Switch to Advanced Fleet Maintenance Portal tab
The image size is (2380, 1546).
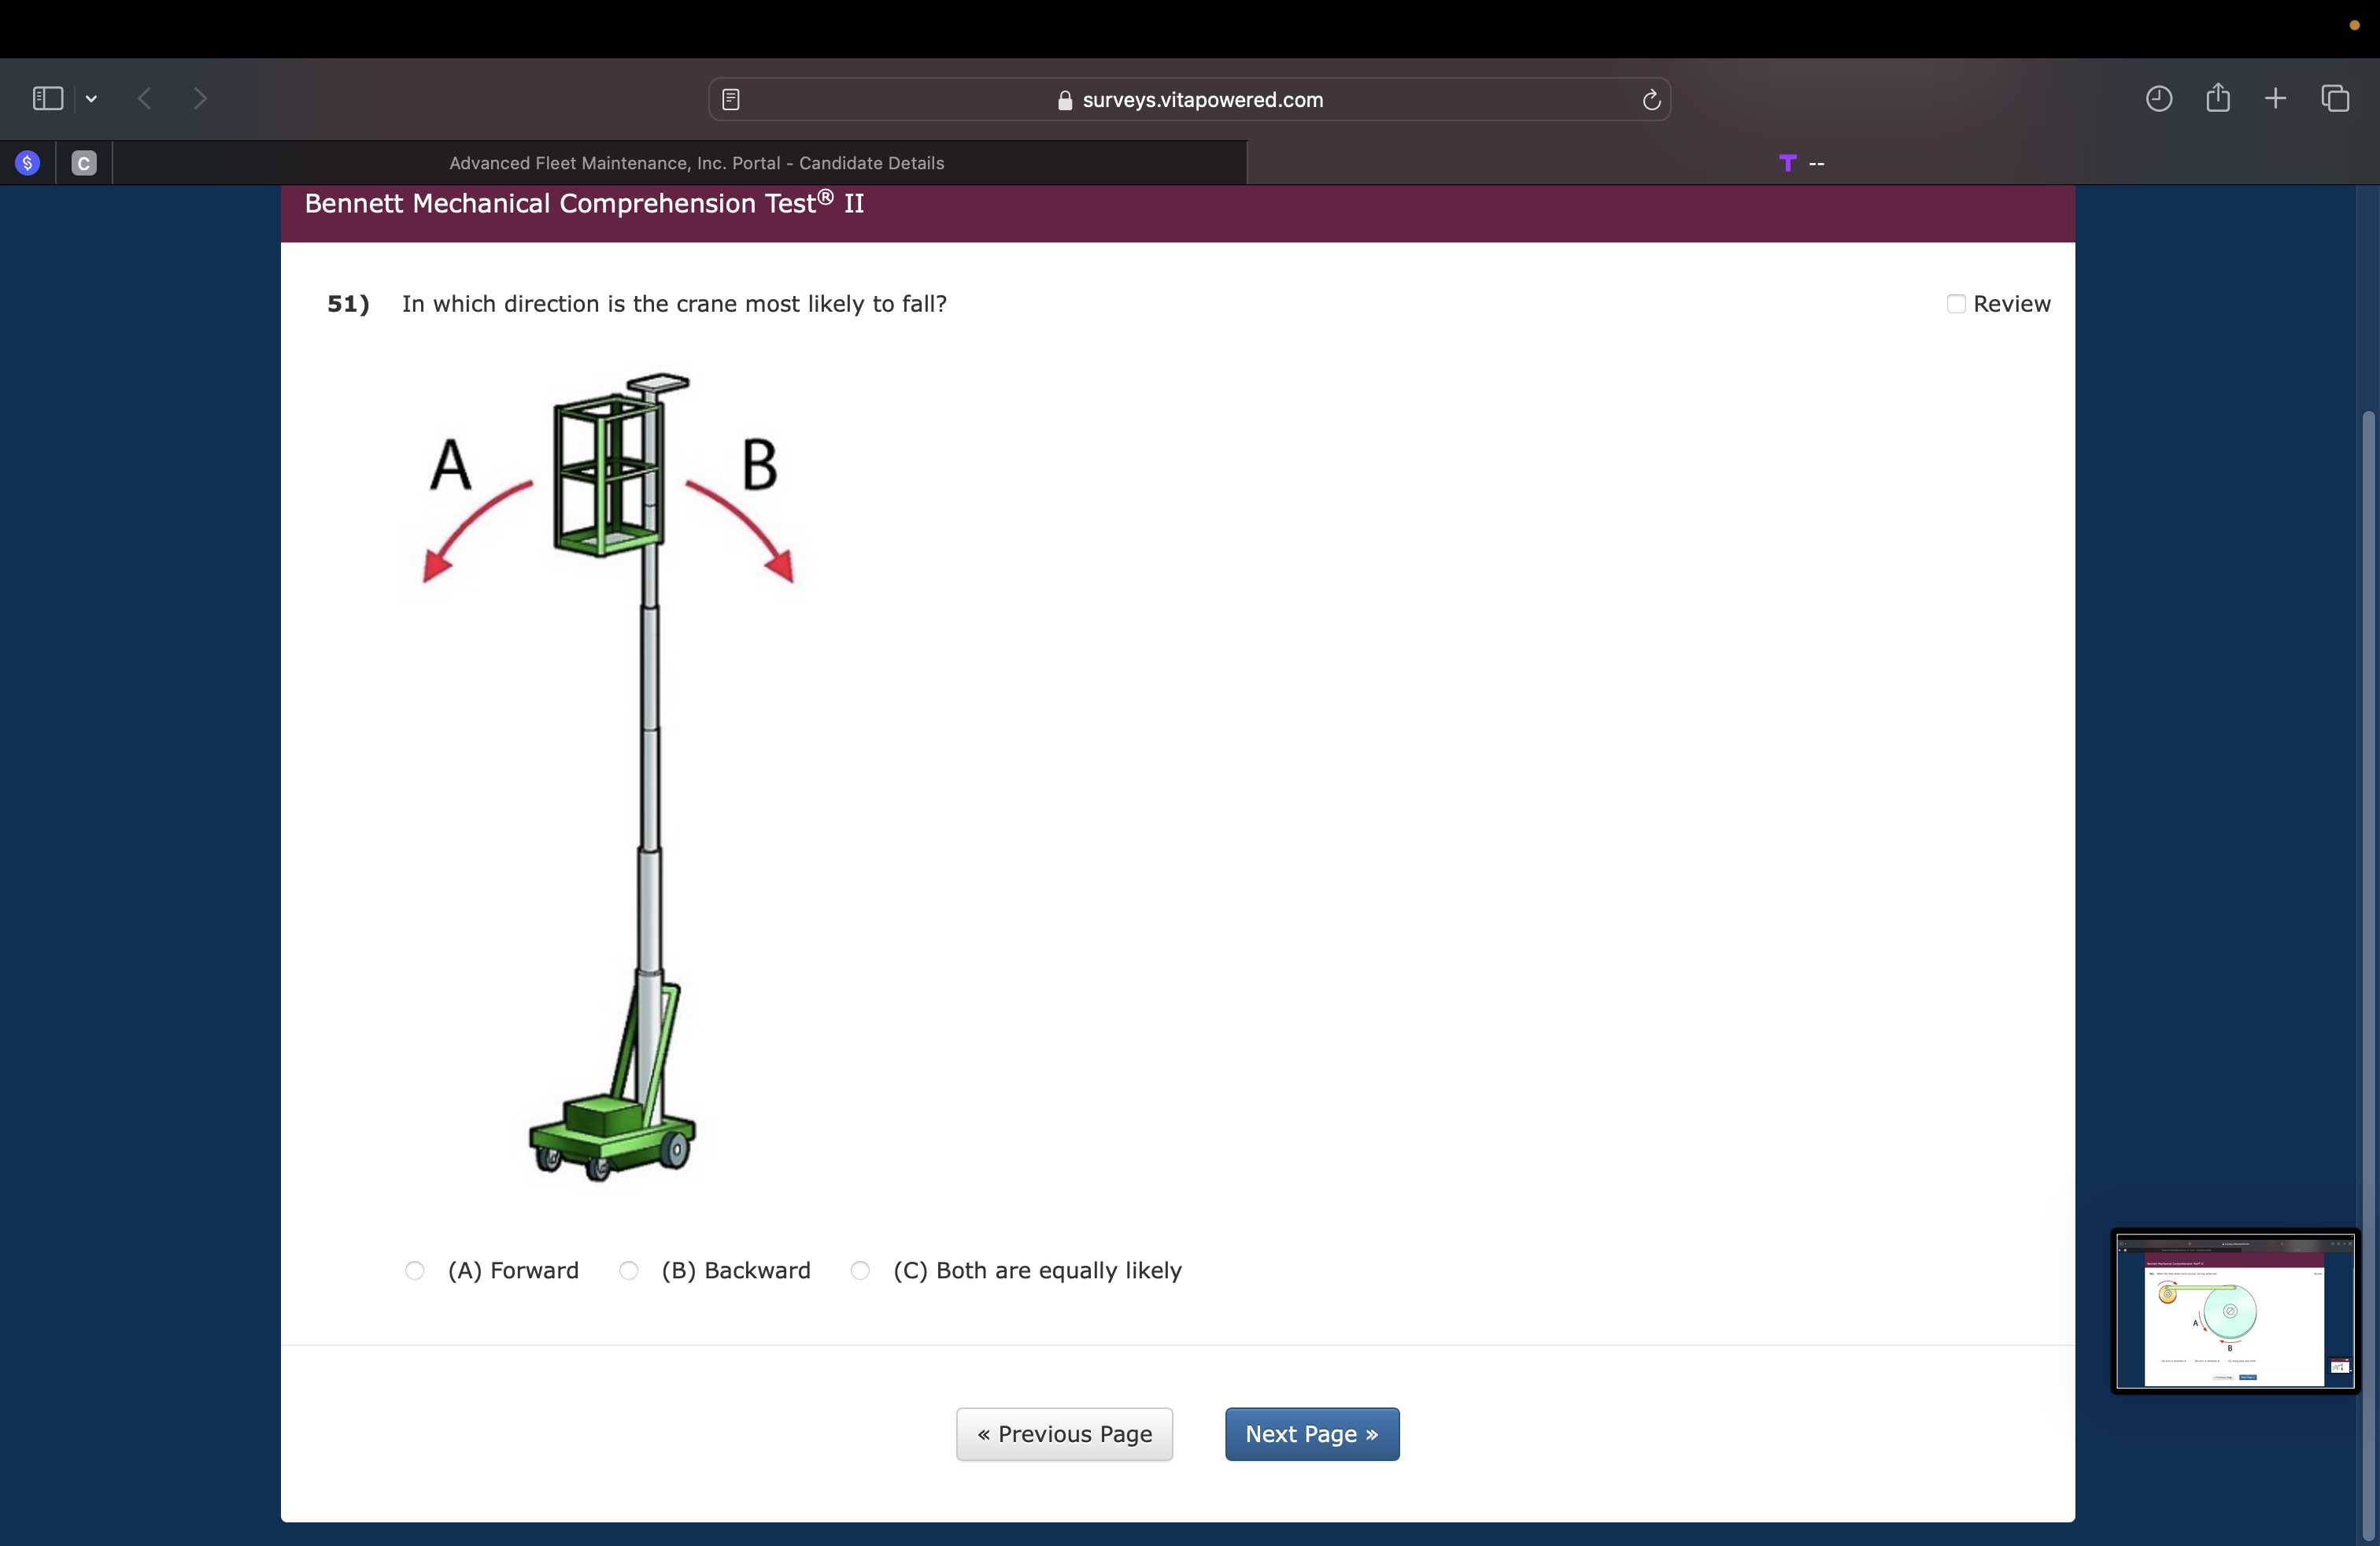coord(696,163)
